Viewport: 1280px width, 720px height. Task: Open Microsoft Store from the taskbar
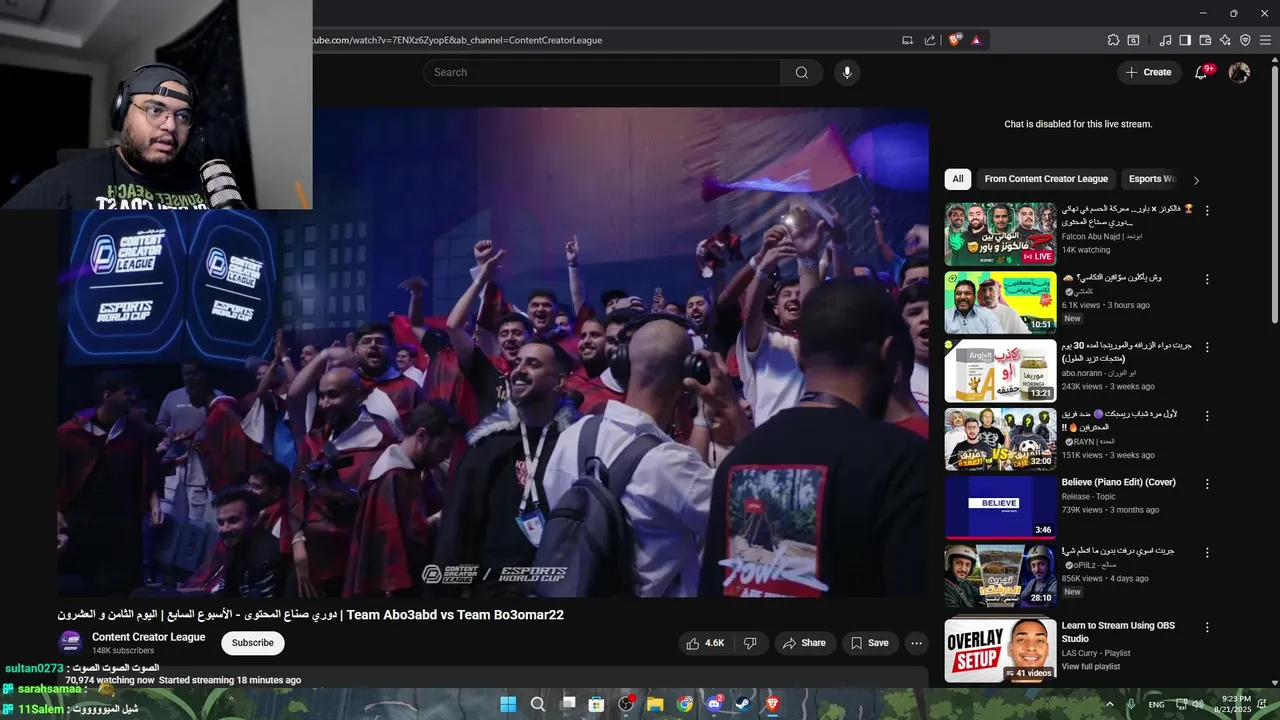pos(597,704)
